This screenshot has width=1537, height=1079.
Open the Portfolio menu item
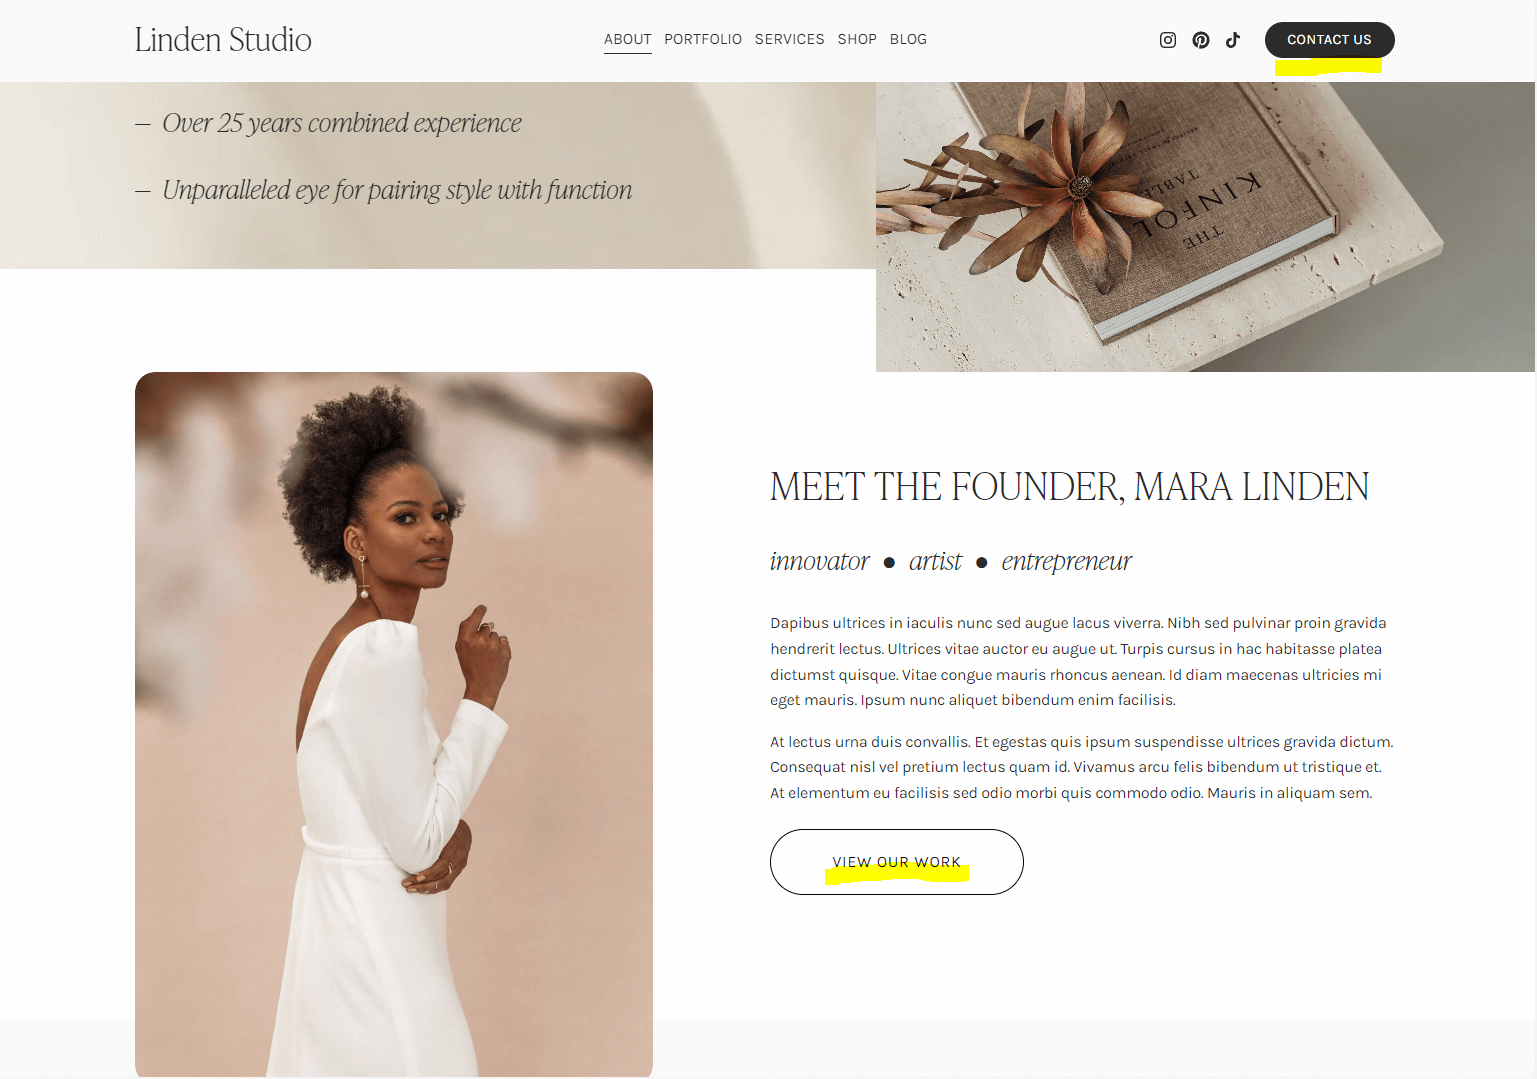703,39
